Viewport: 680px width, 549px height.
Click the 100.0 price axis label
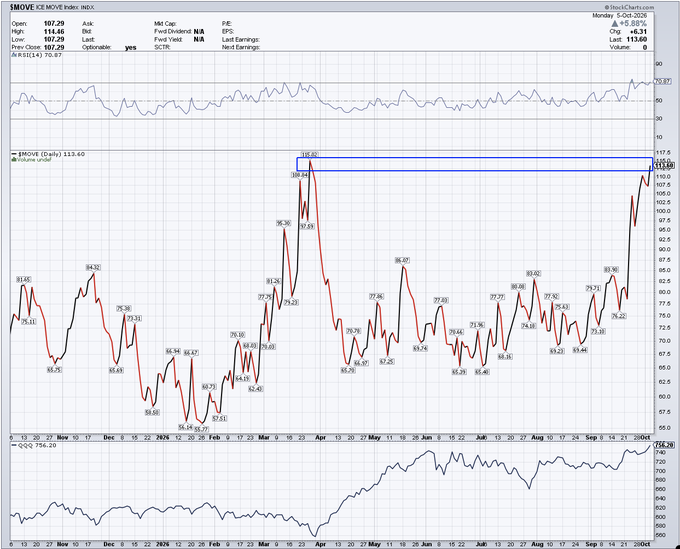[x=663, y=211]
